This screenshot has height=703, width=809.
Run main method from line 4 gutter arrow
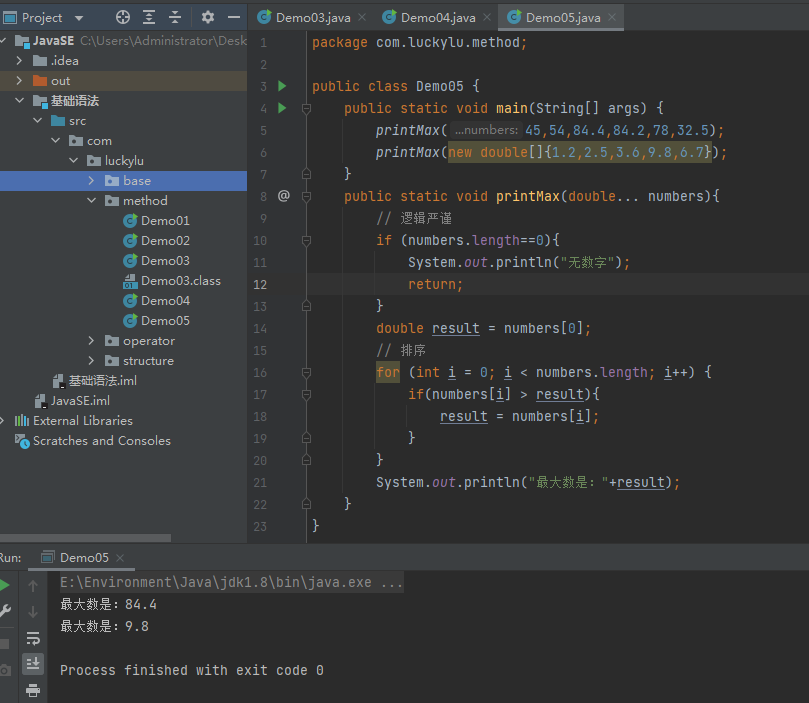tap(282, 108)
